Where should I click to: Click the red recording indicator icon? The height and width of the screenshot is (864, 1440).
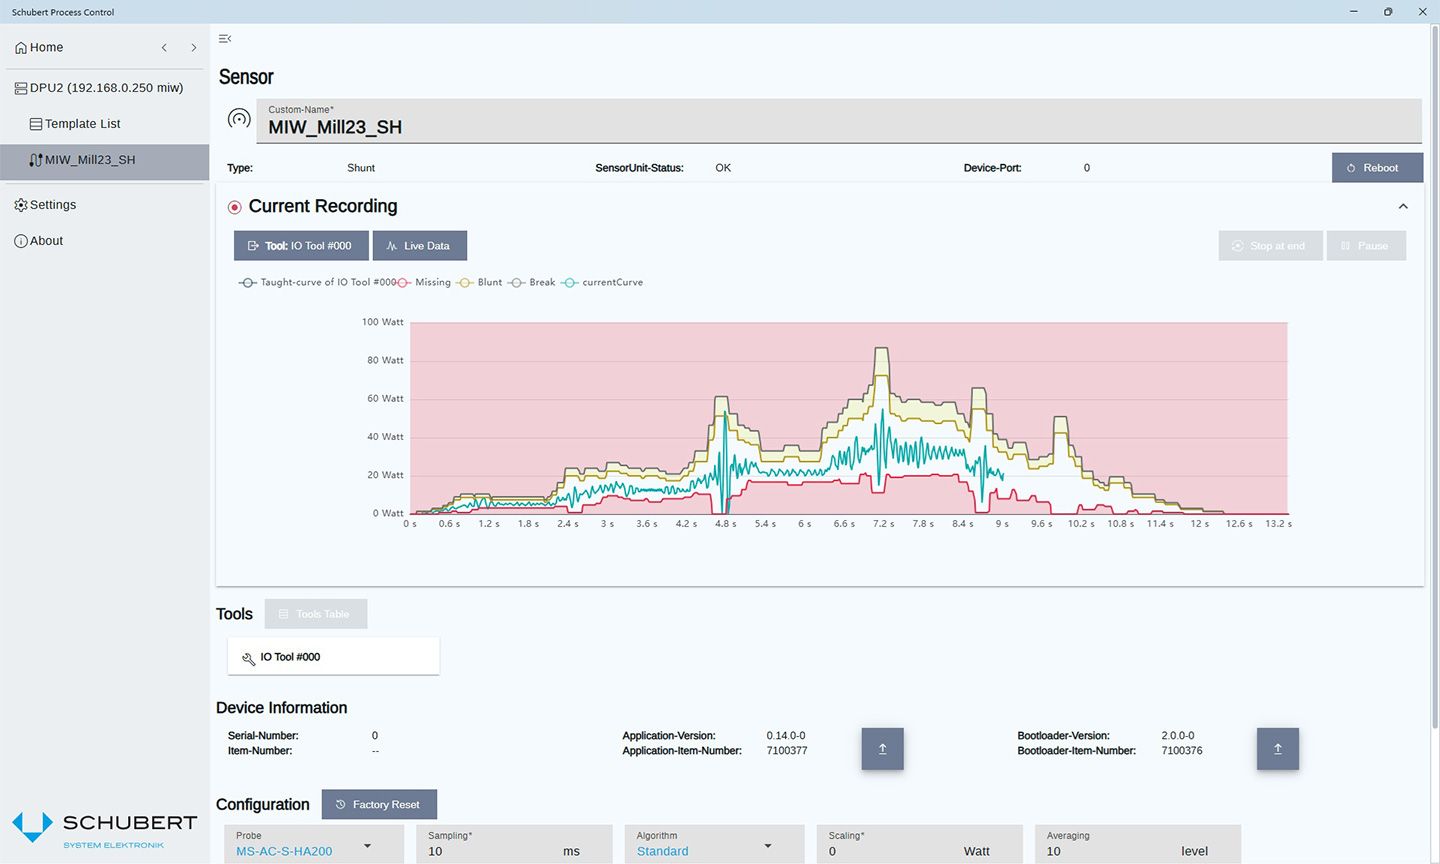tap(234, 207)
